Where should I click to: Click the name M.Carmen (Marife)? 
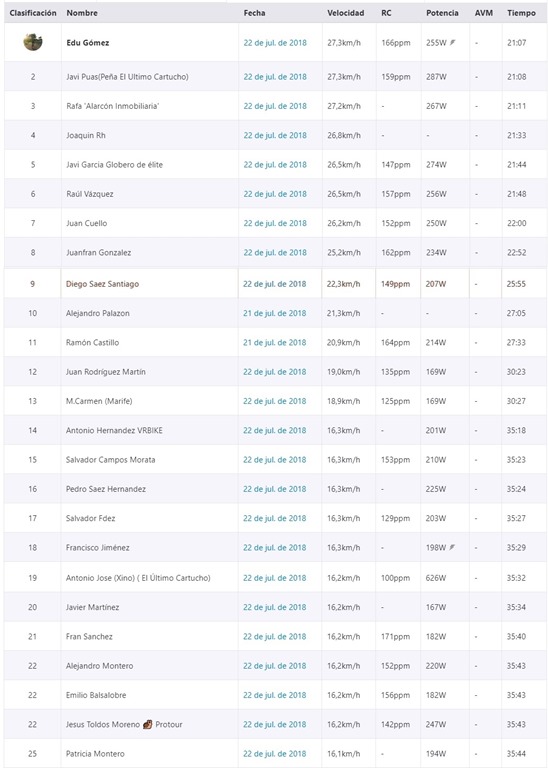click(99, 401)
